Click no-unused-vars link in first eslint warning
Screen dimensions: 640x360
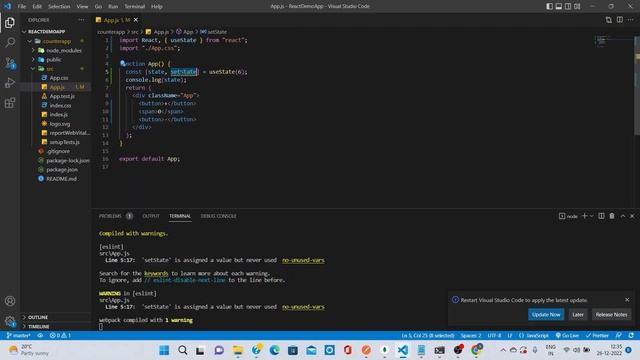(x=303, y=260)
